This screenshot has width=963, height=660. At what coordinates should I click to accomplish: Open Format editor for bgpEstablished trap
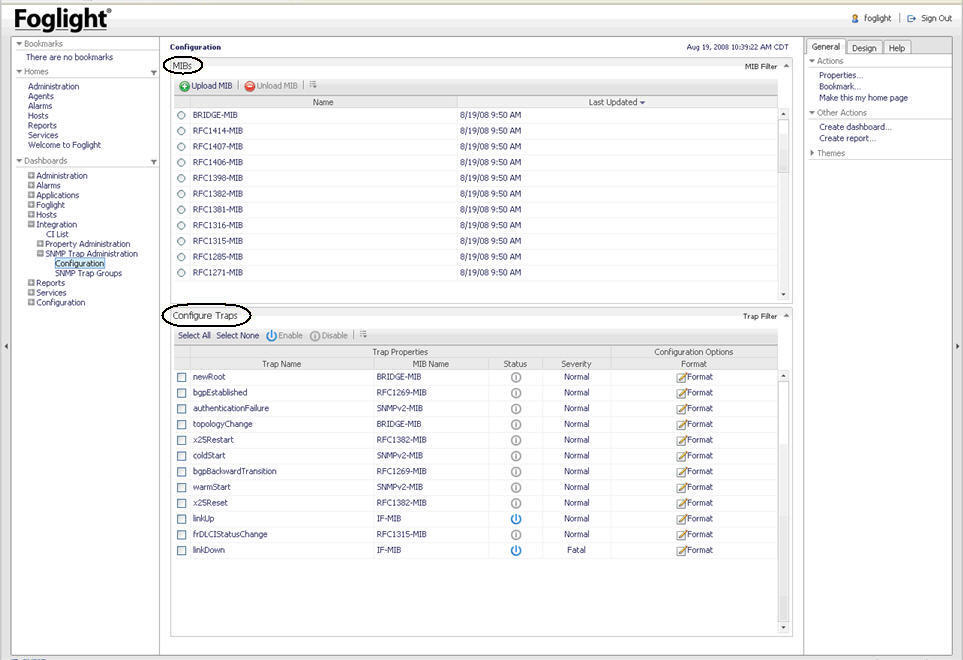point(695,393)
